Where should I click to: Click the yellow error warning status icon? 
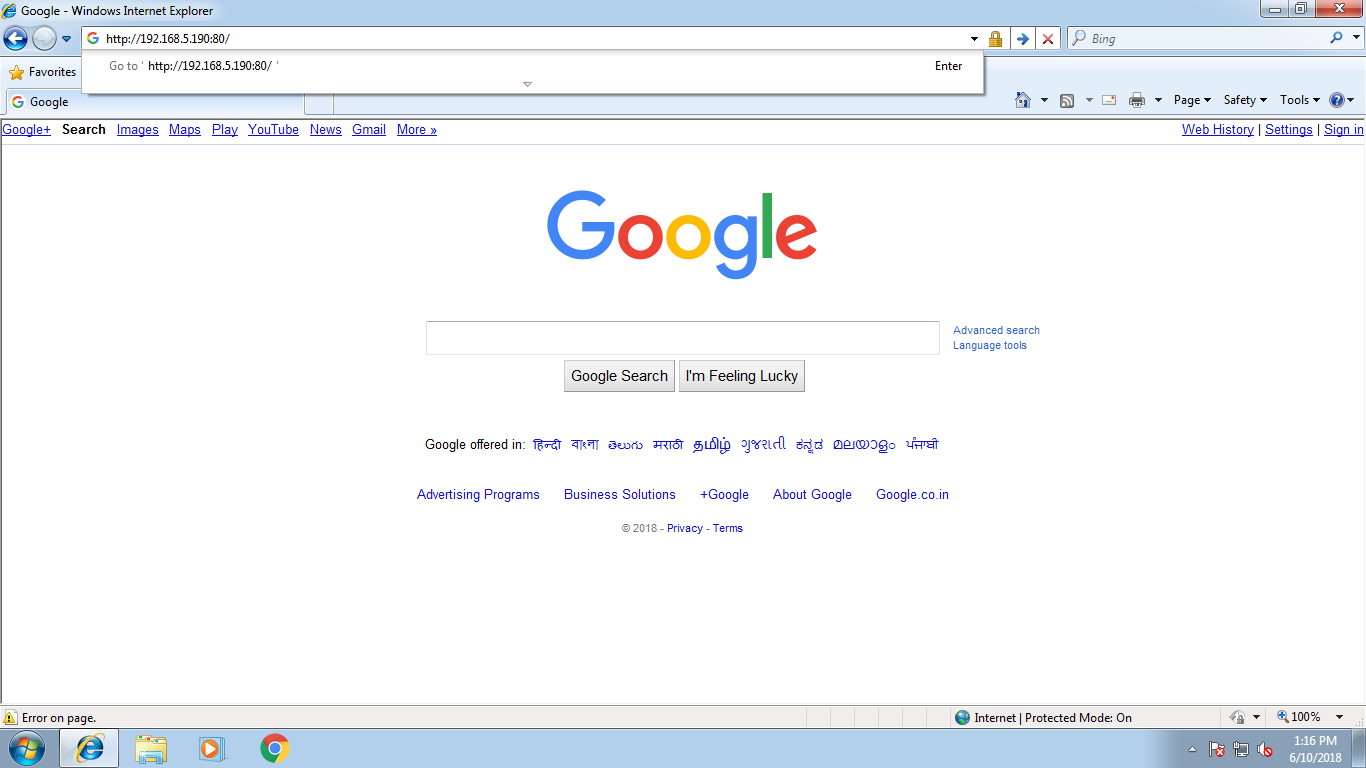coord(11,717)
